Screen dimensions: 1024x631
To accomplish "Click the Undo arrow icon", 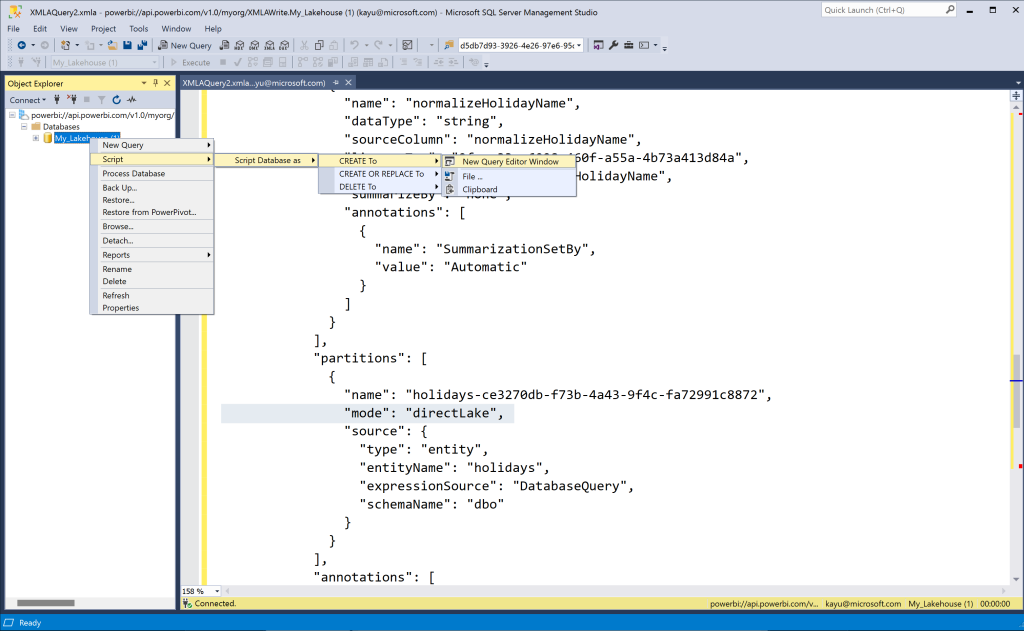I will click(x=354, y=45).
